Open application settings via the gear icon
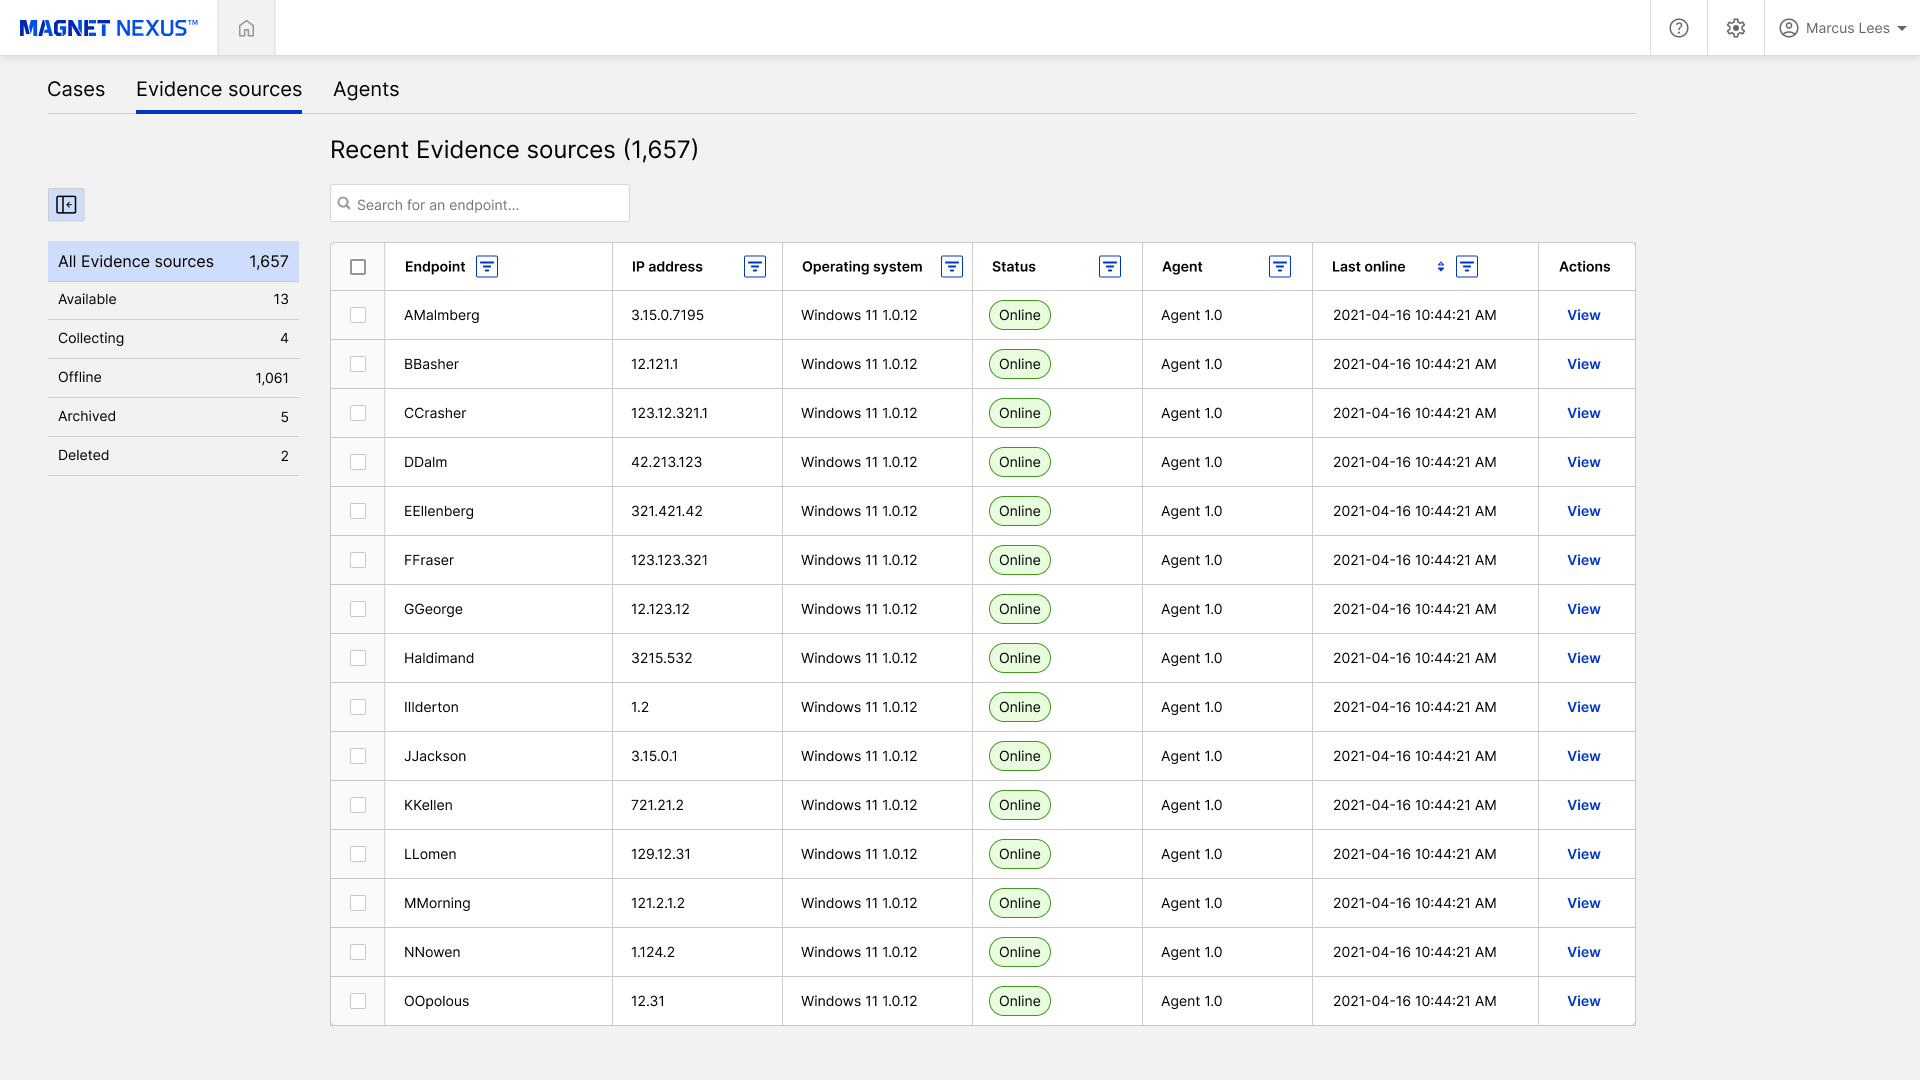1920x1080 pixels. click(1736, 27)
